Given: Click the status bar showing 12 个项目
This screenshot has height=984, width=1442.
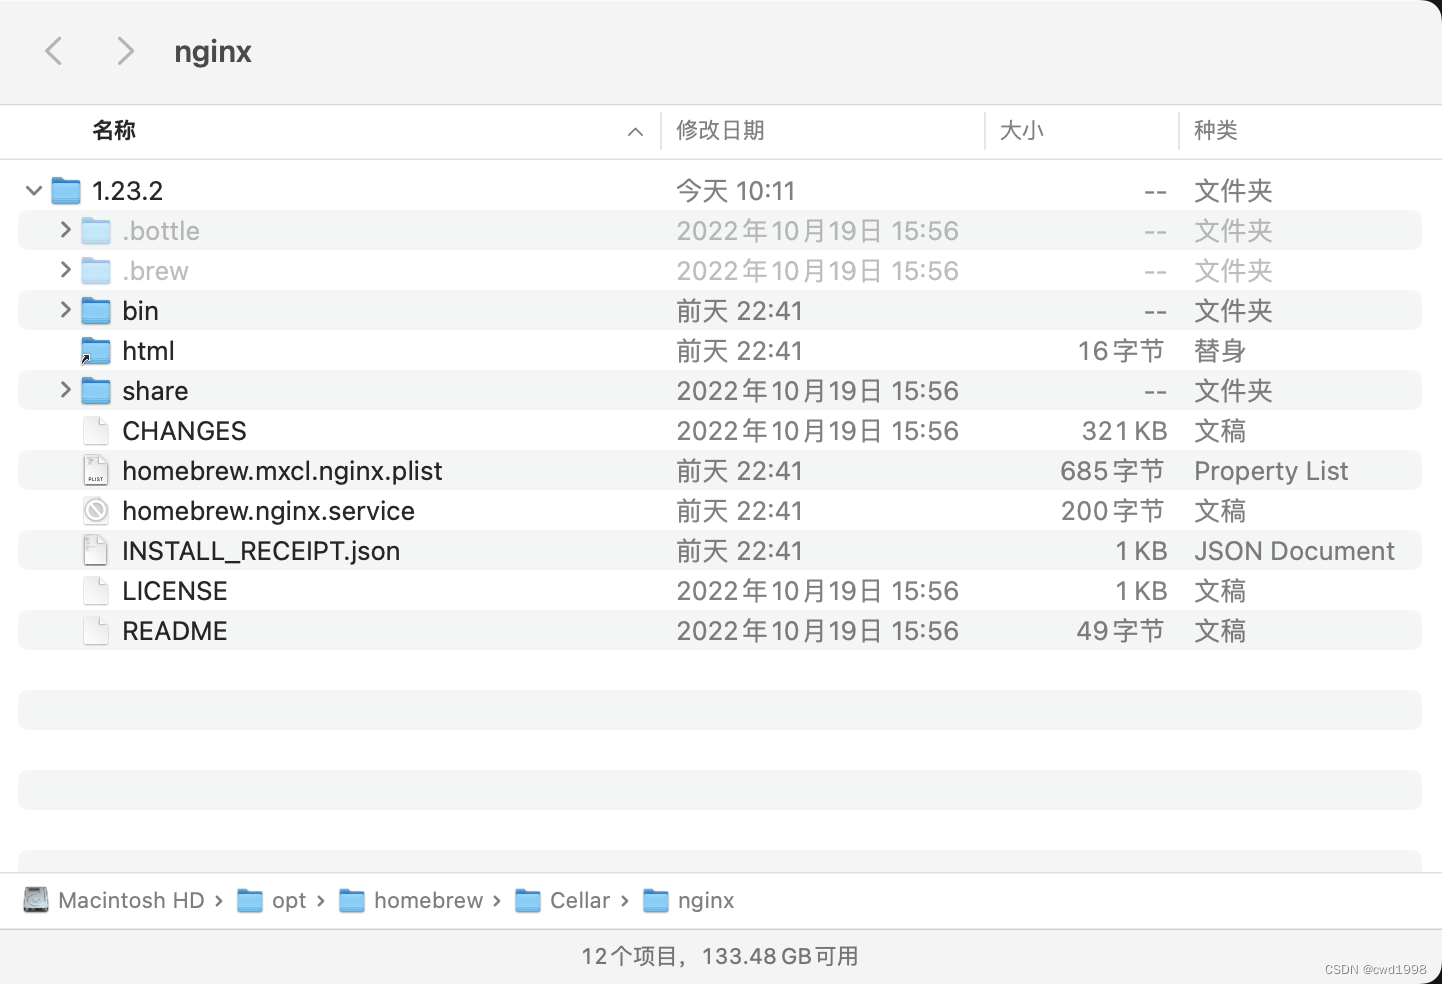Looking at the screenshot, I should click(x=720, y=956).
